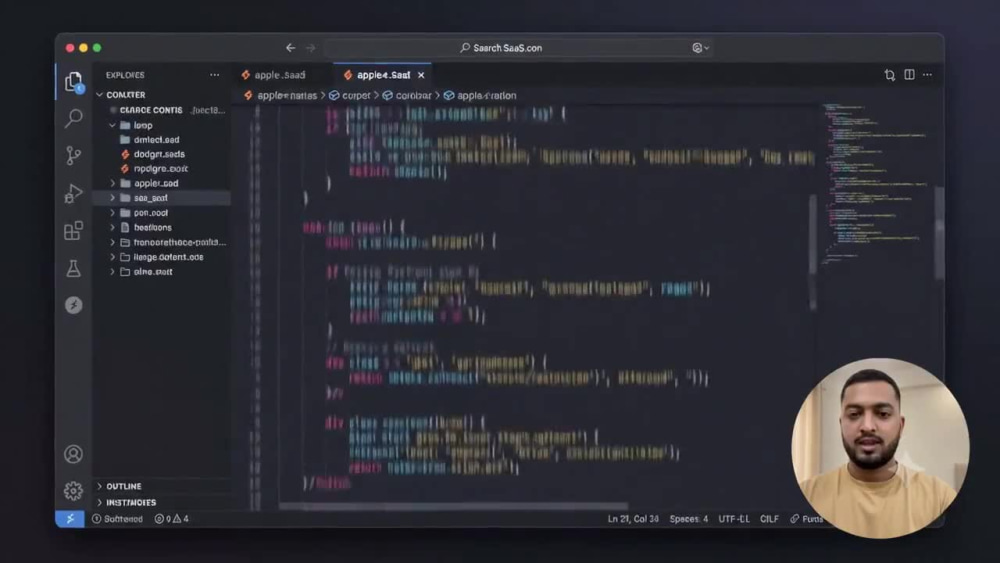Expand the folder starting with fronoerethoce
1000x563 pixels.
[x=112, y=242]
